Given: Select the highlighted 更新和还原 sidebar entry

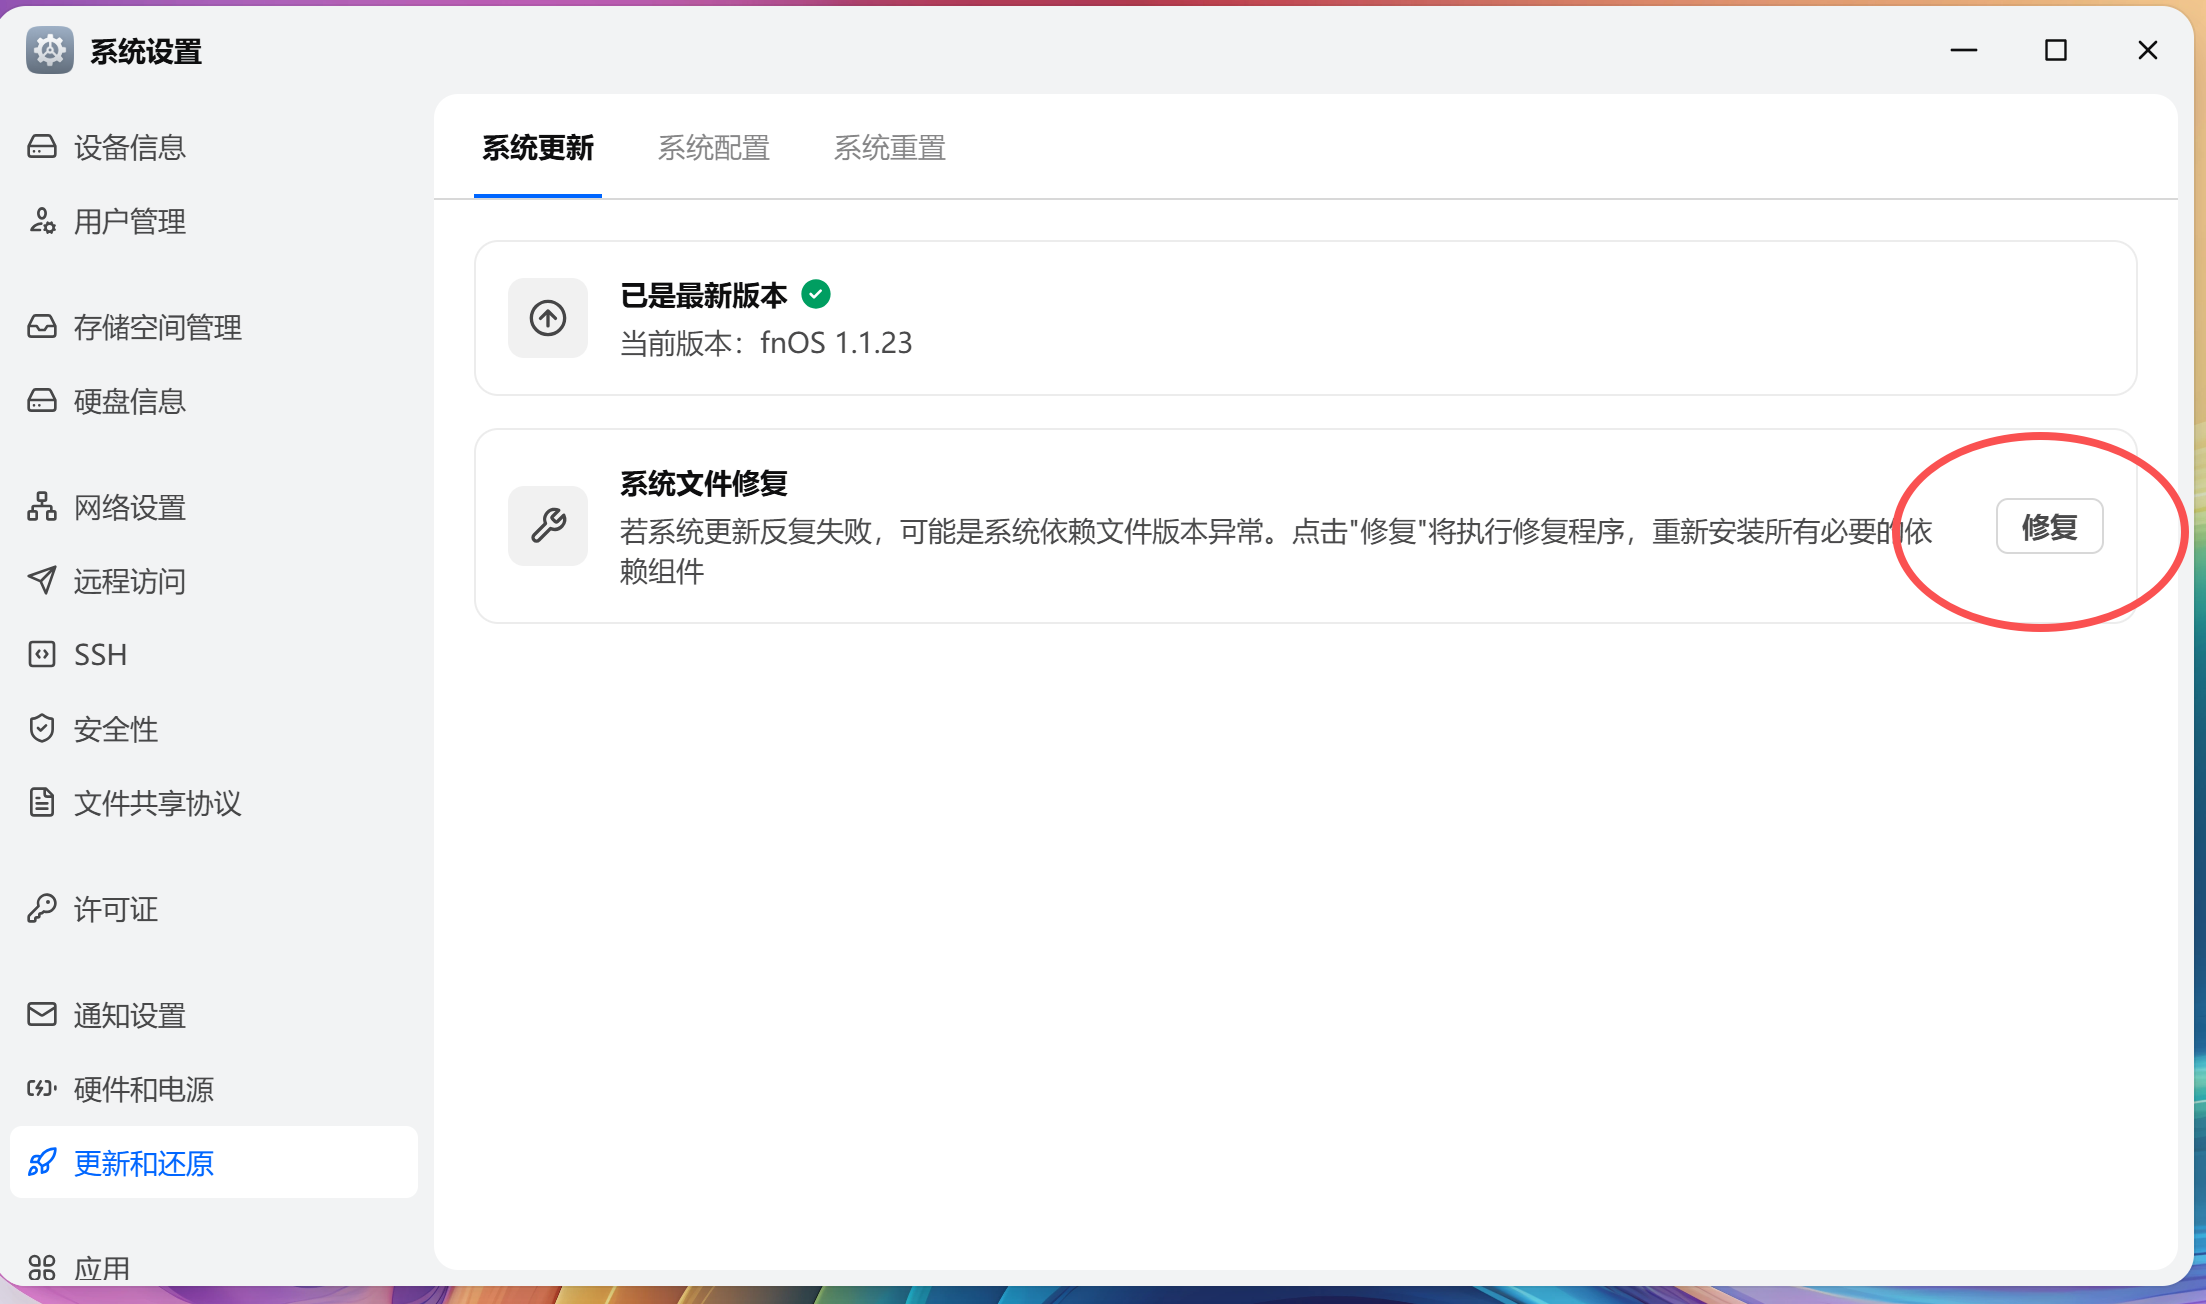Looking at the screenshot, I should (x=144, y=1163).
